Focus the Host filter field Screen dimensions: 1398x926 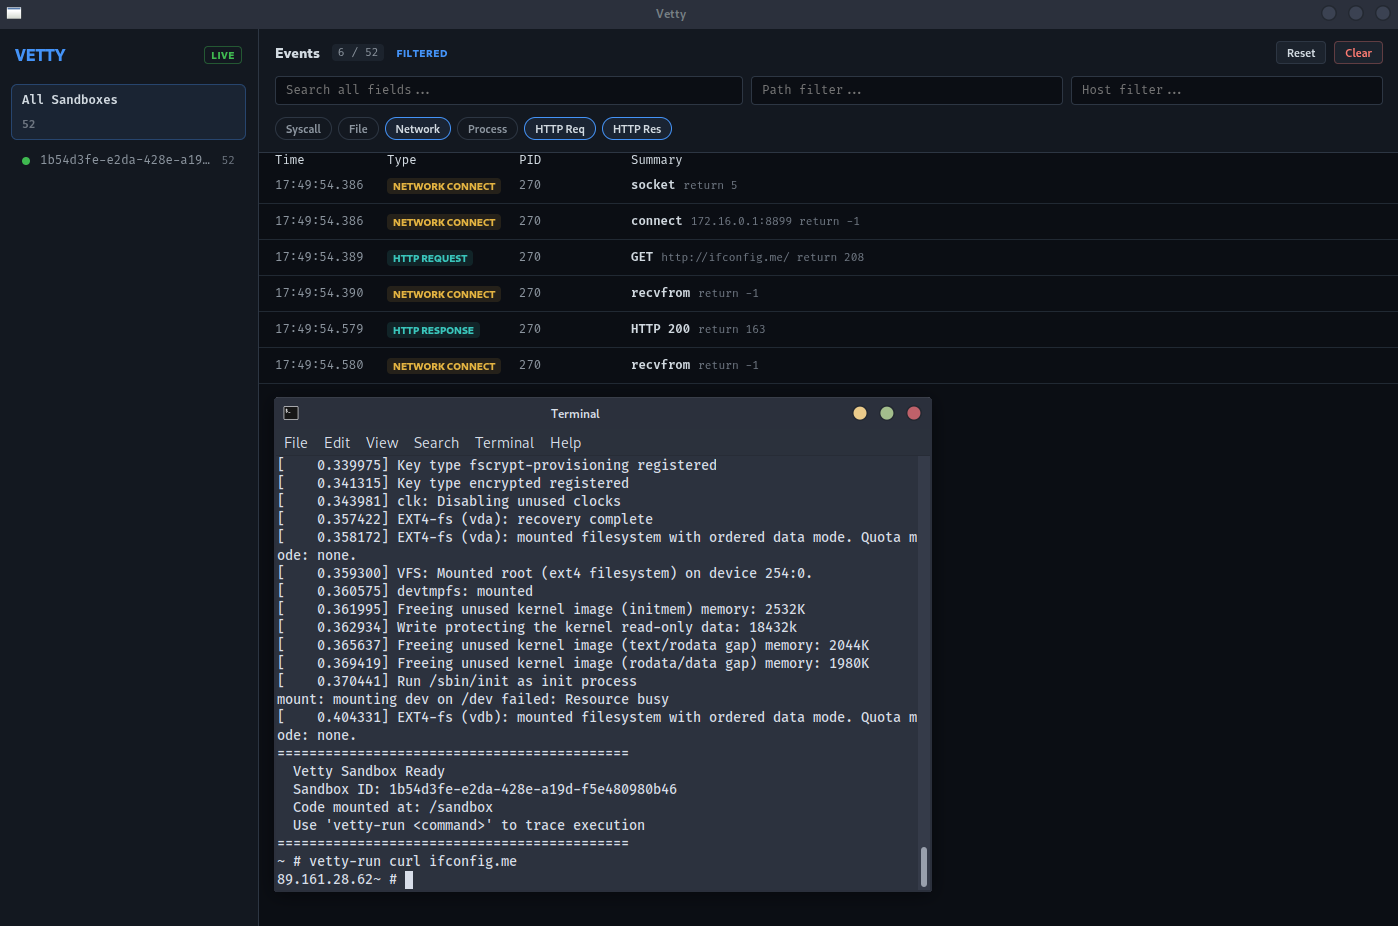(1227, 90)
